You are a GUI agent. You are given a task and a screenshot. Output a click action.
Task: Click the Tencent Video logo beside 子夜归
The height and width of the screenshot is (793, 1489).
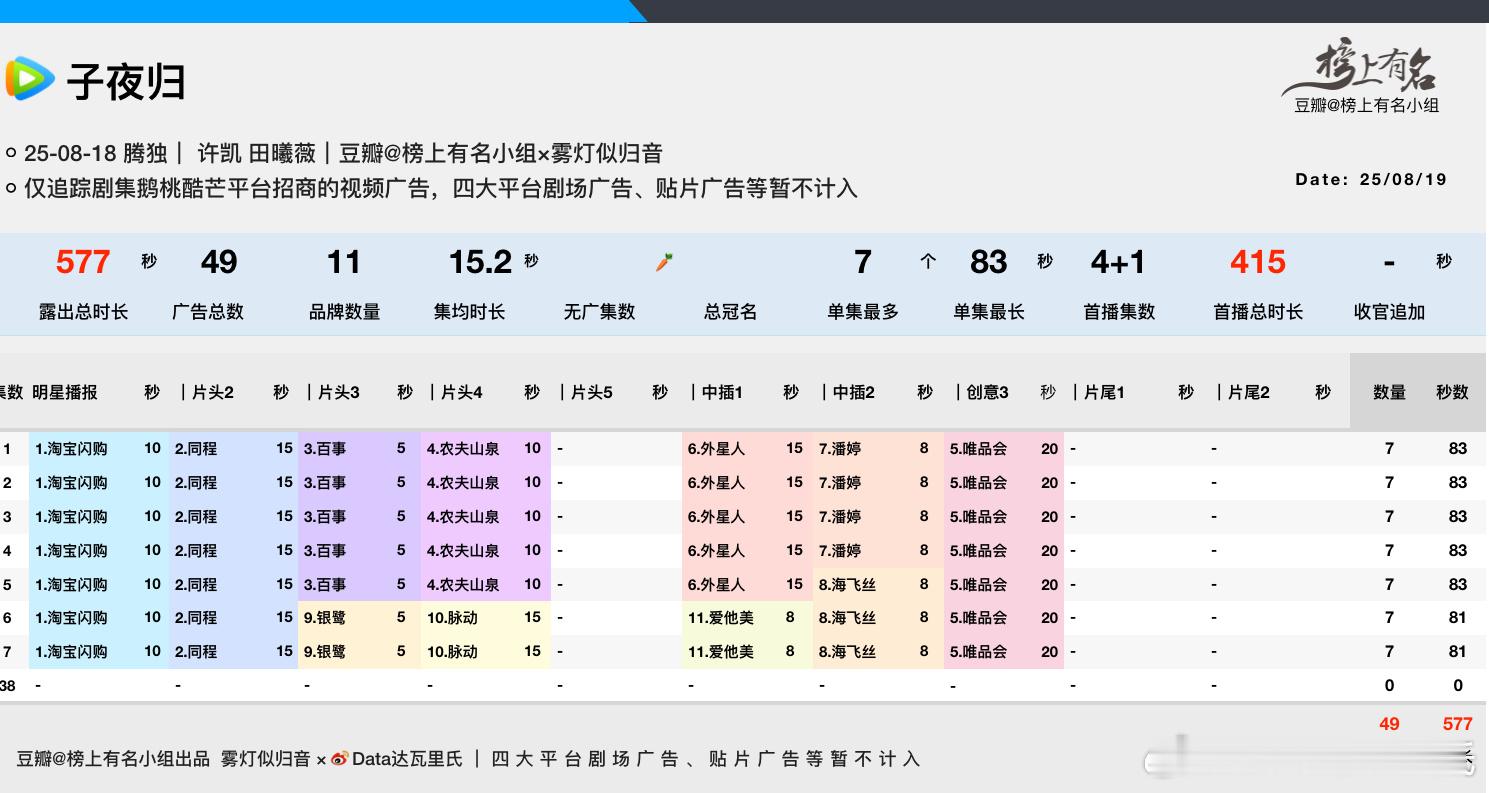pyautogui.click(x=29, y=78)
